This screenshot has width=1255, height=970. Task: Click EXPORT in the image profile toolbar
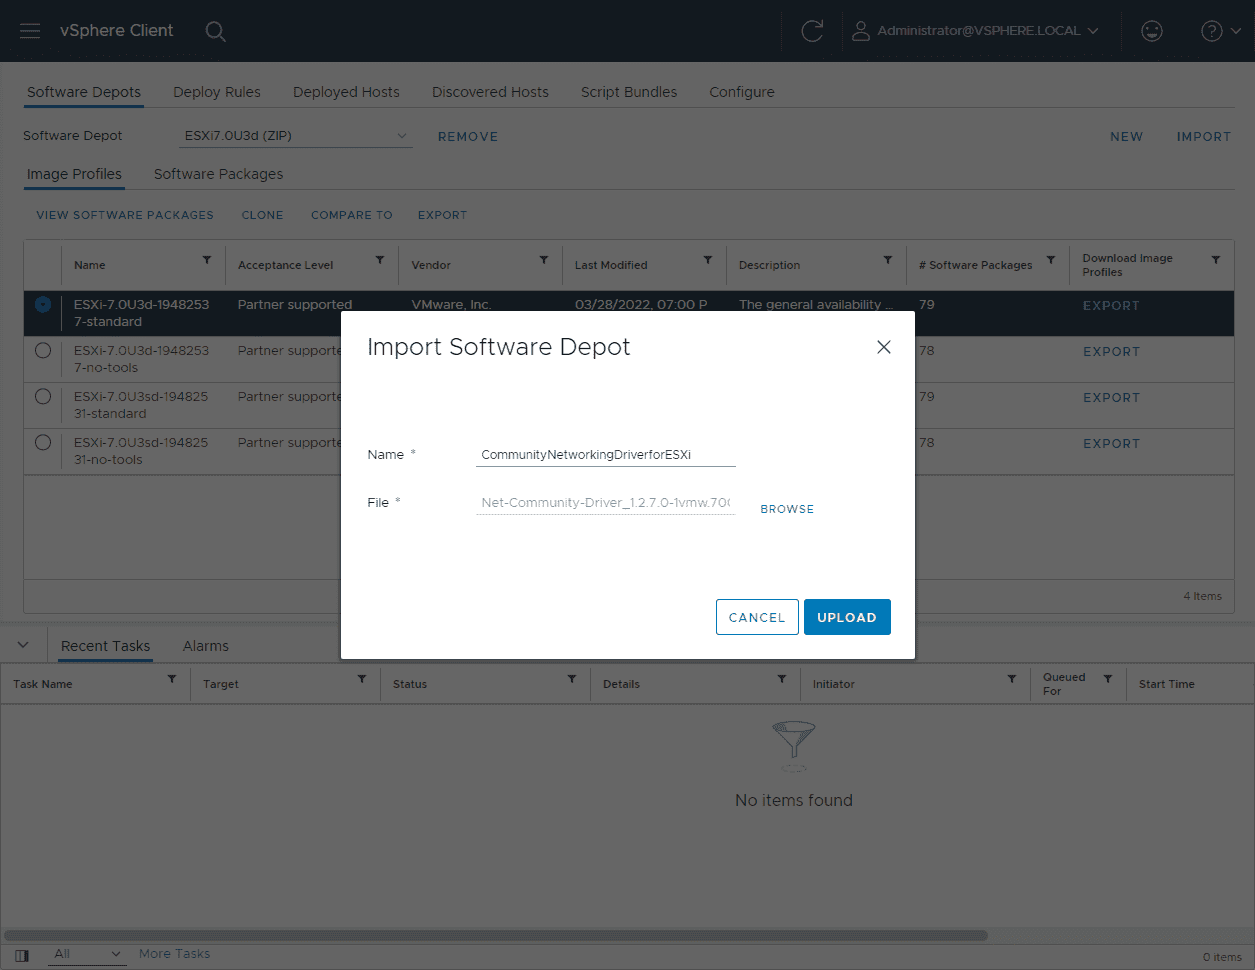point(442,215)
